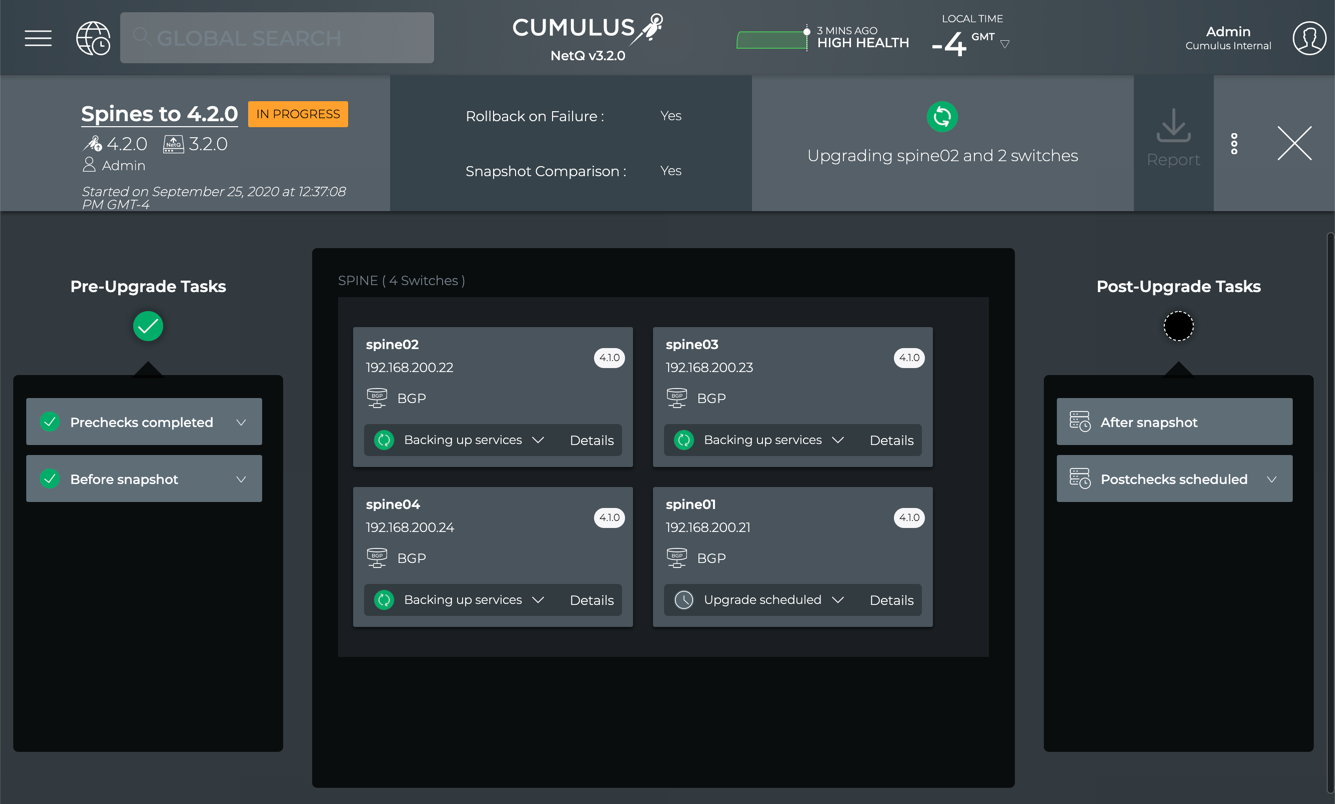Image resolution: width=1335 pixels, height=804 pixels.
Task: Expand the Prechecks completed chevron
Action: [x=241, y=422]
